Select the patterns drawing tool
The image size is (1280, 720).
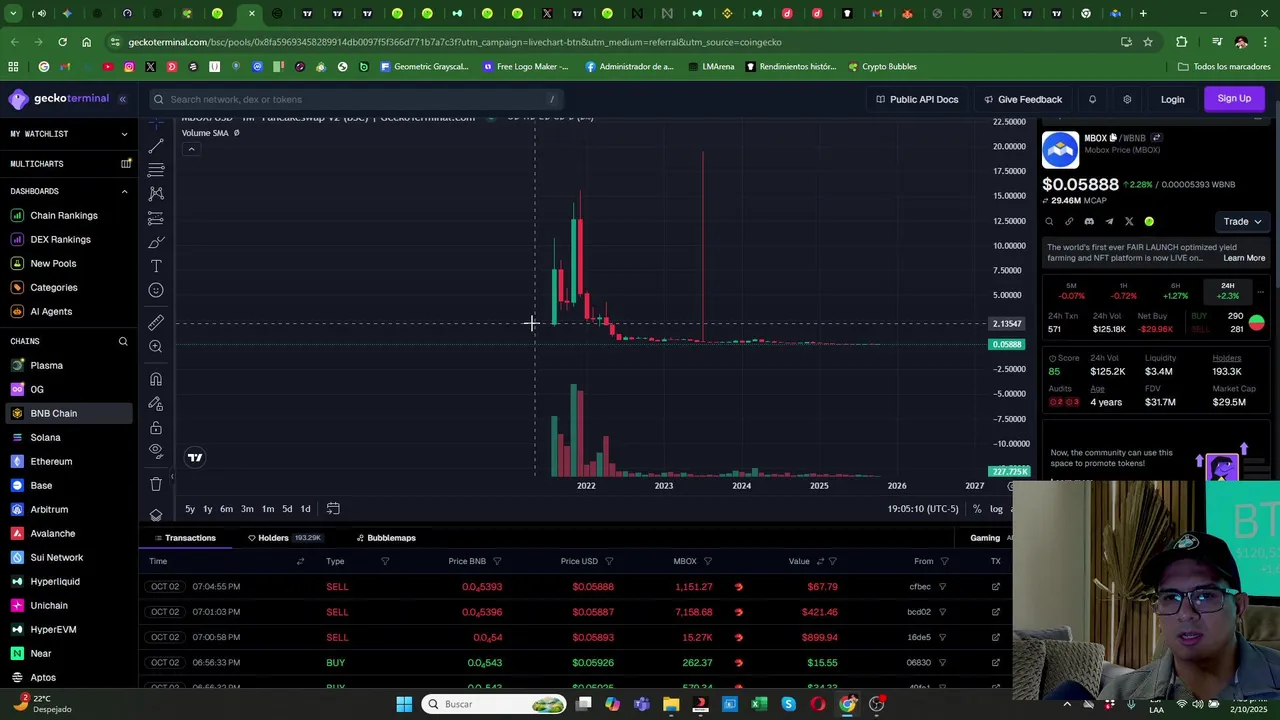[156, 194]
